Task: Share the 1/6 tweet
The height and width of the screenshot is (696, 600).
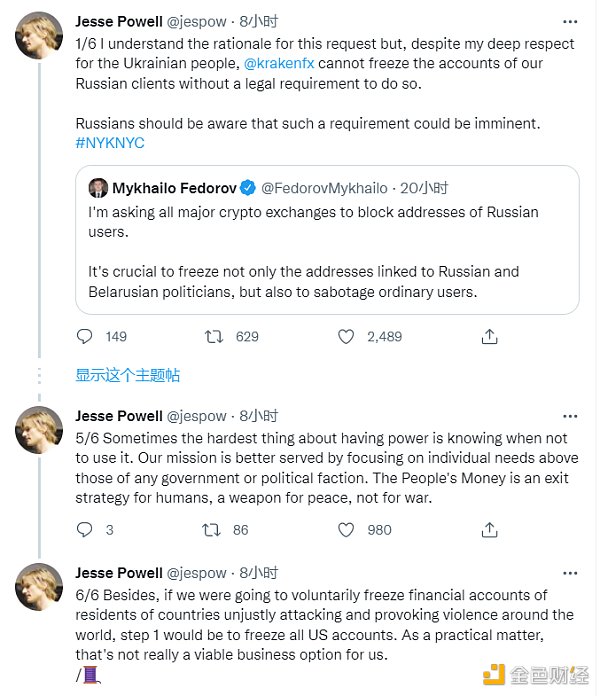Action: coord(490,337)
